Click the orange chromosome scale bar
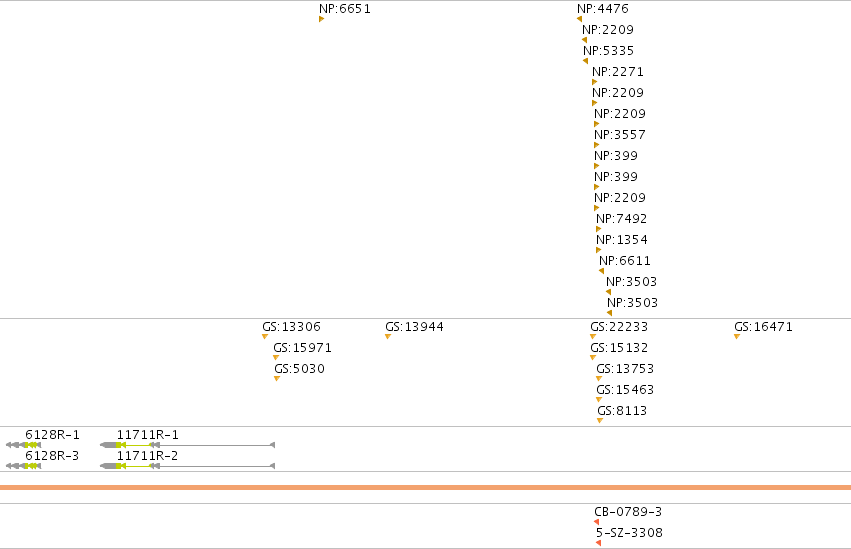851x549 pixels. point(426,488)
